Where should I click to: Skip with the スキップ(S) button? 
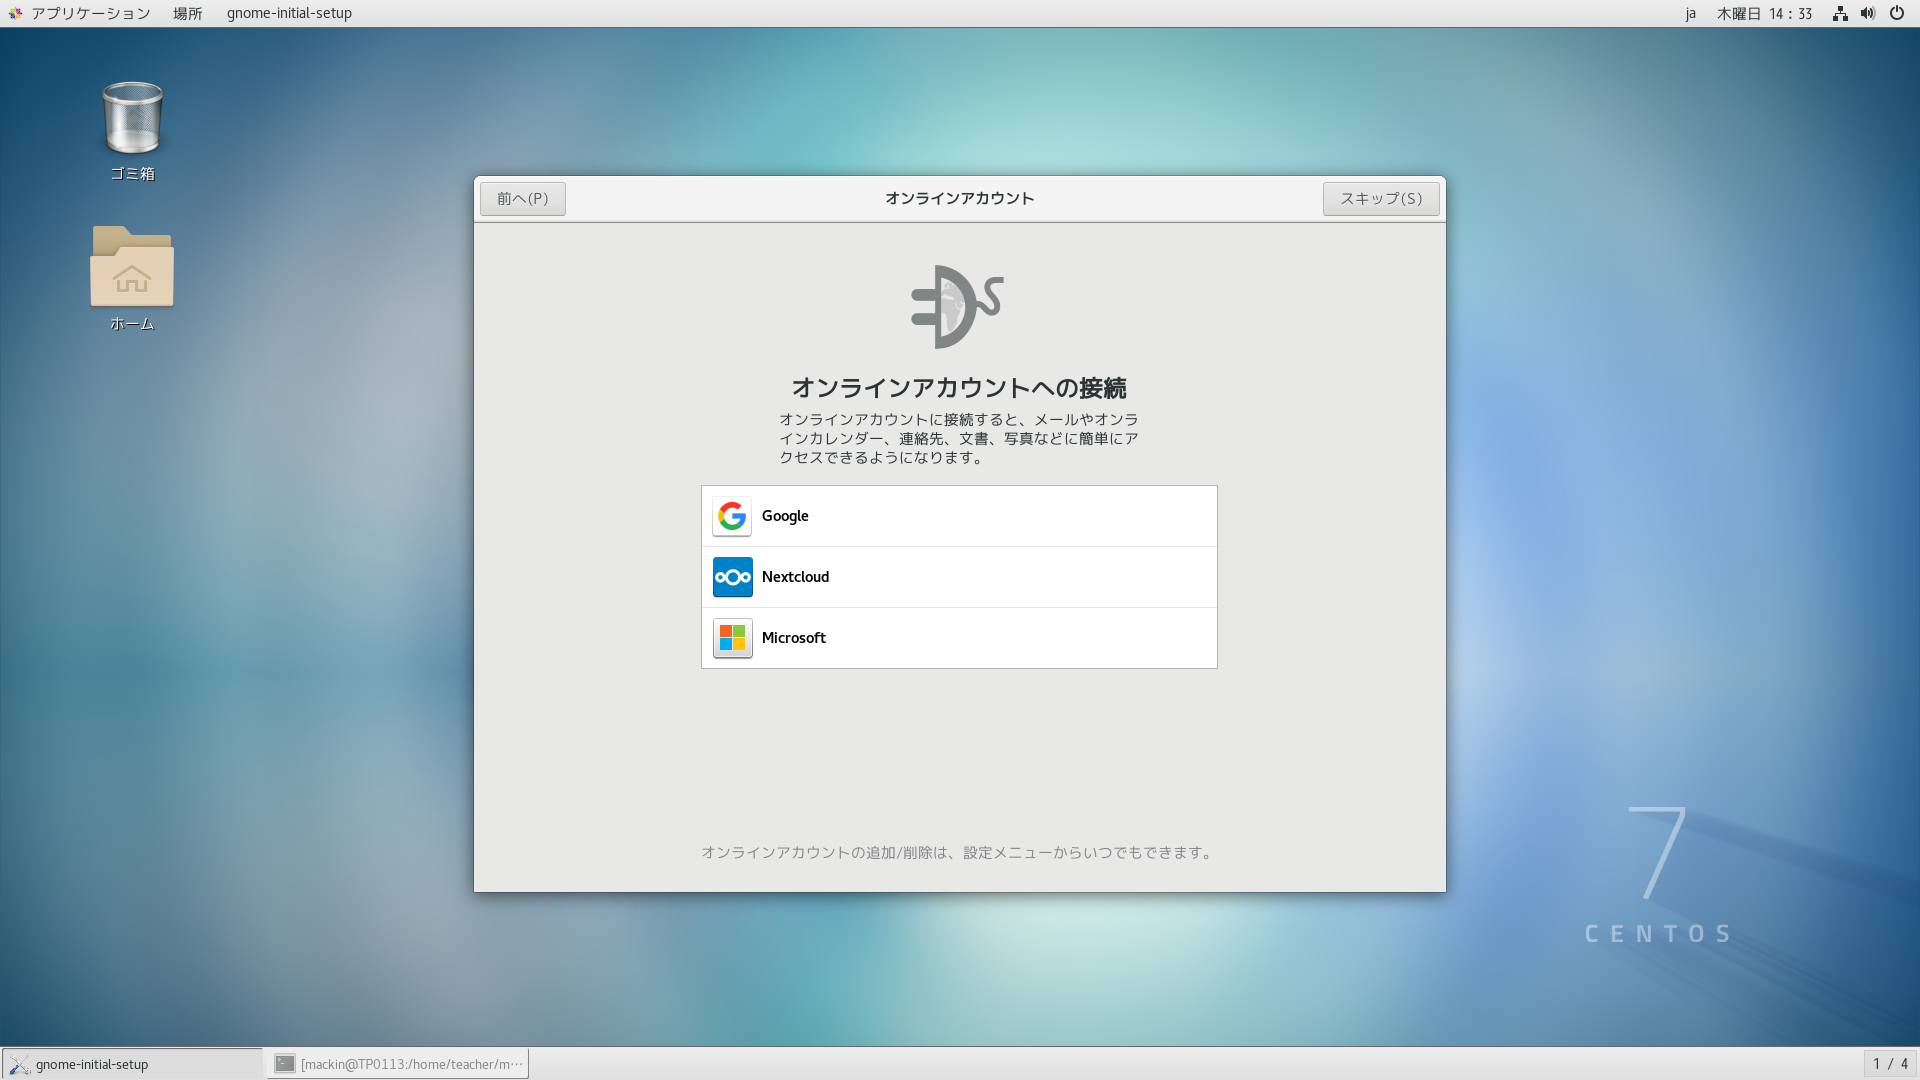pyautogui.click(x=1381, y=199)
